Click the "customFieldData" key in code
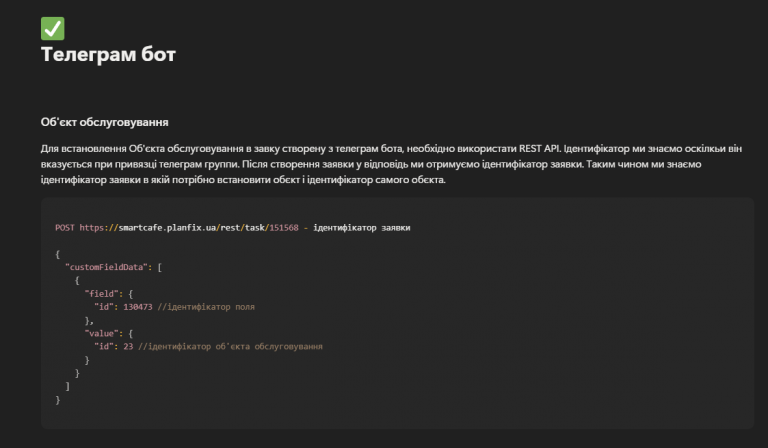 (x=108, y=267)
